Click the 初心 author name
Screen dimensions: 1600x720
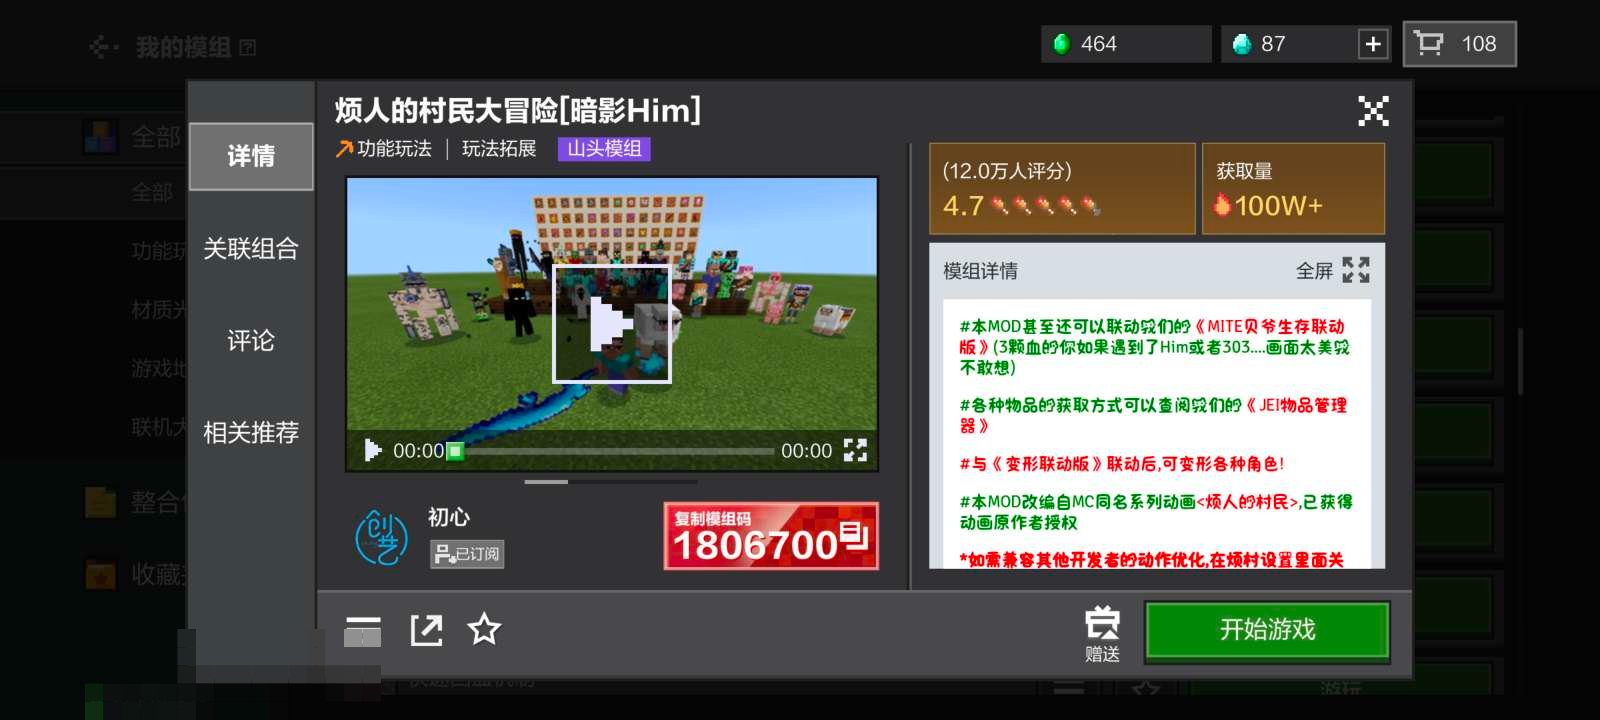[449, 517]
